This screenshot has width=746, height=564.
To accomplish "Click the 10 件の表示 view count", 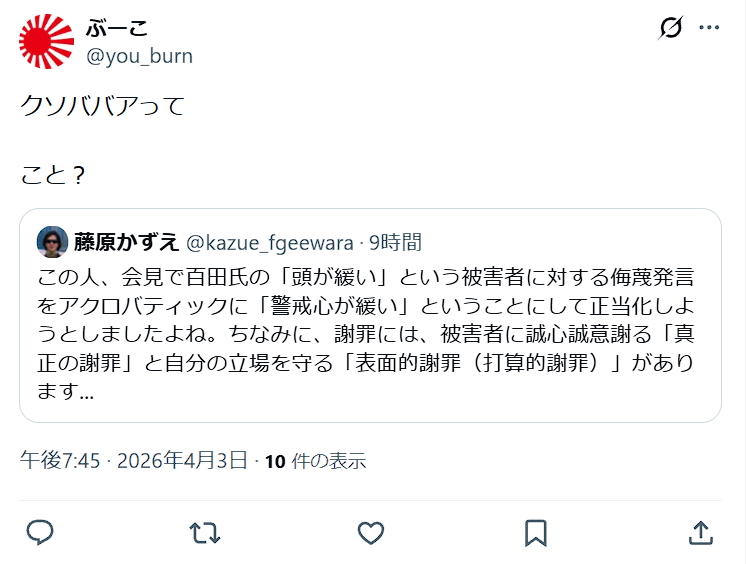I will click(315, 460).
